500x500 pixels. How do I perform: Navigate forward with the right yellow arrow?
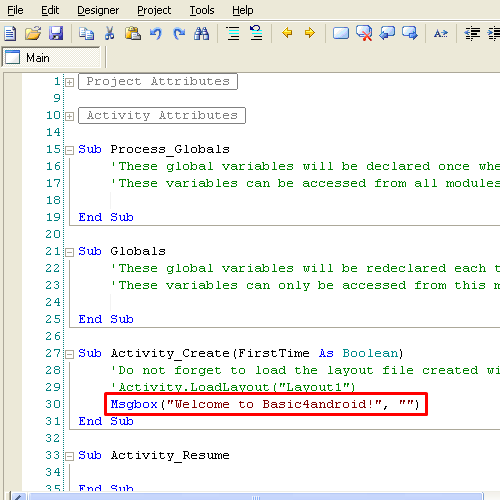310,33
